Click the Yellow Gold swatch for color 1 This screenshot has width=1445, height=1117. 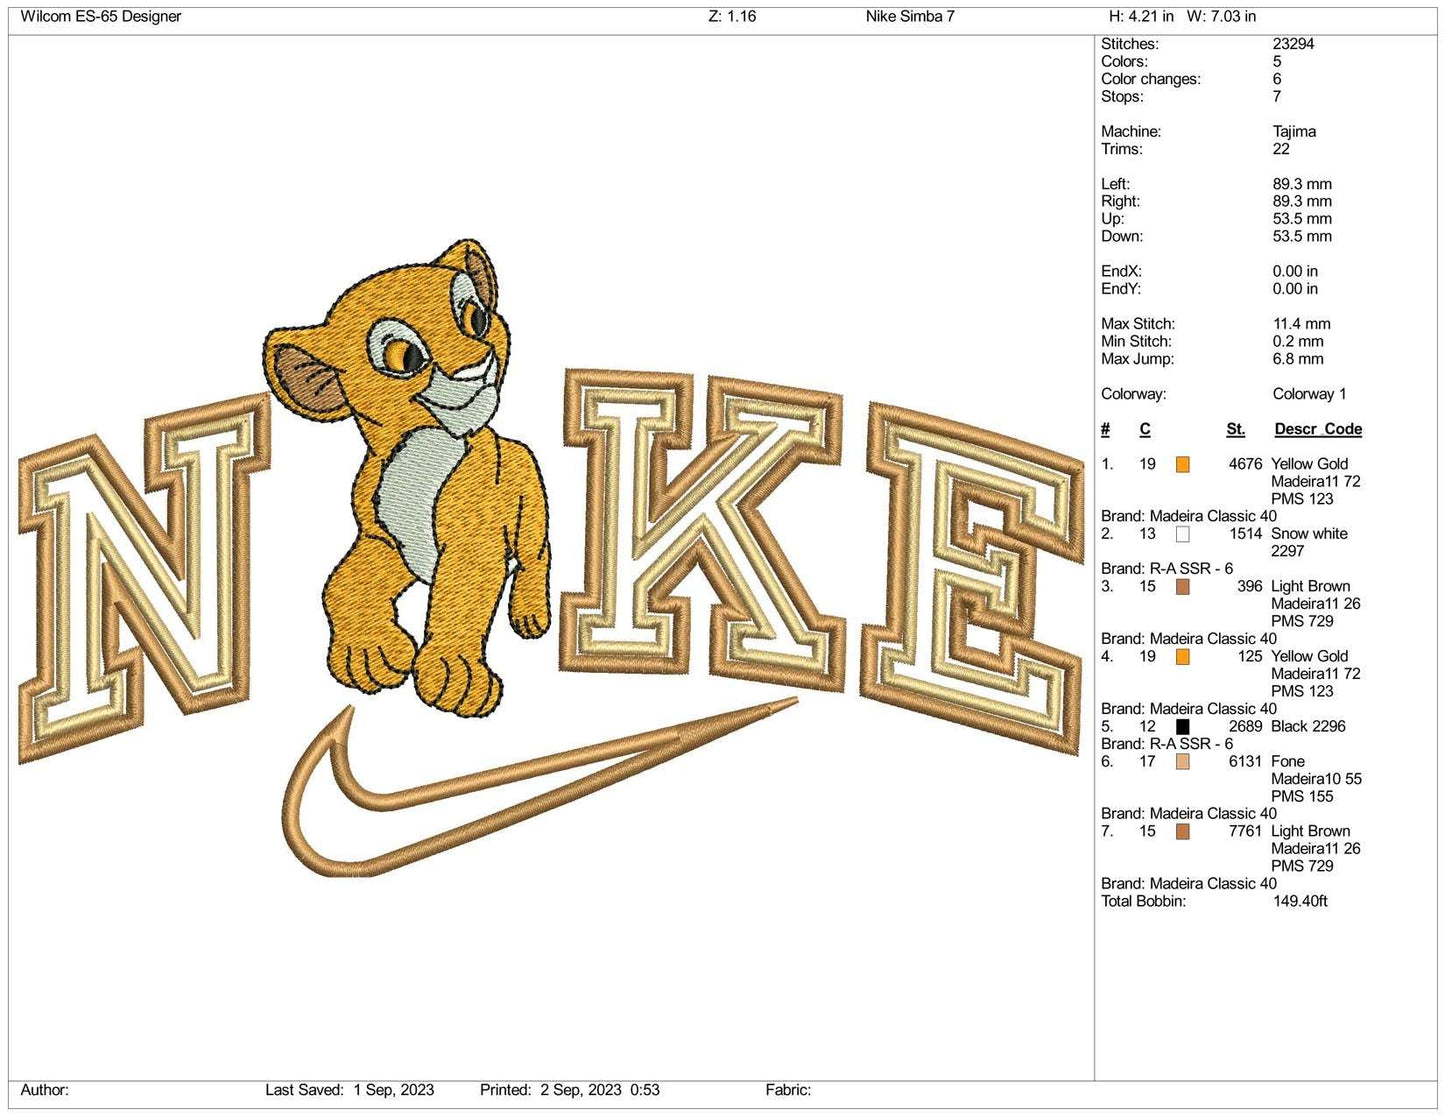(x=1184, y=464)
